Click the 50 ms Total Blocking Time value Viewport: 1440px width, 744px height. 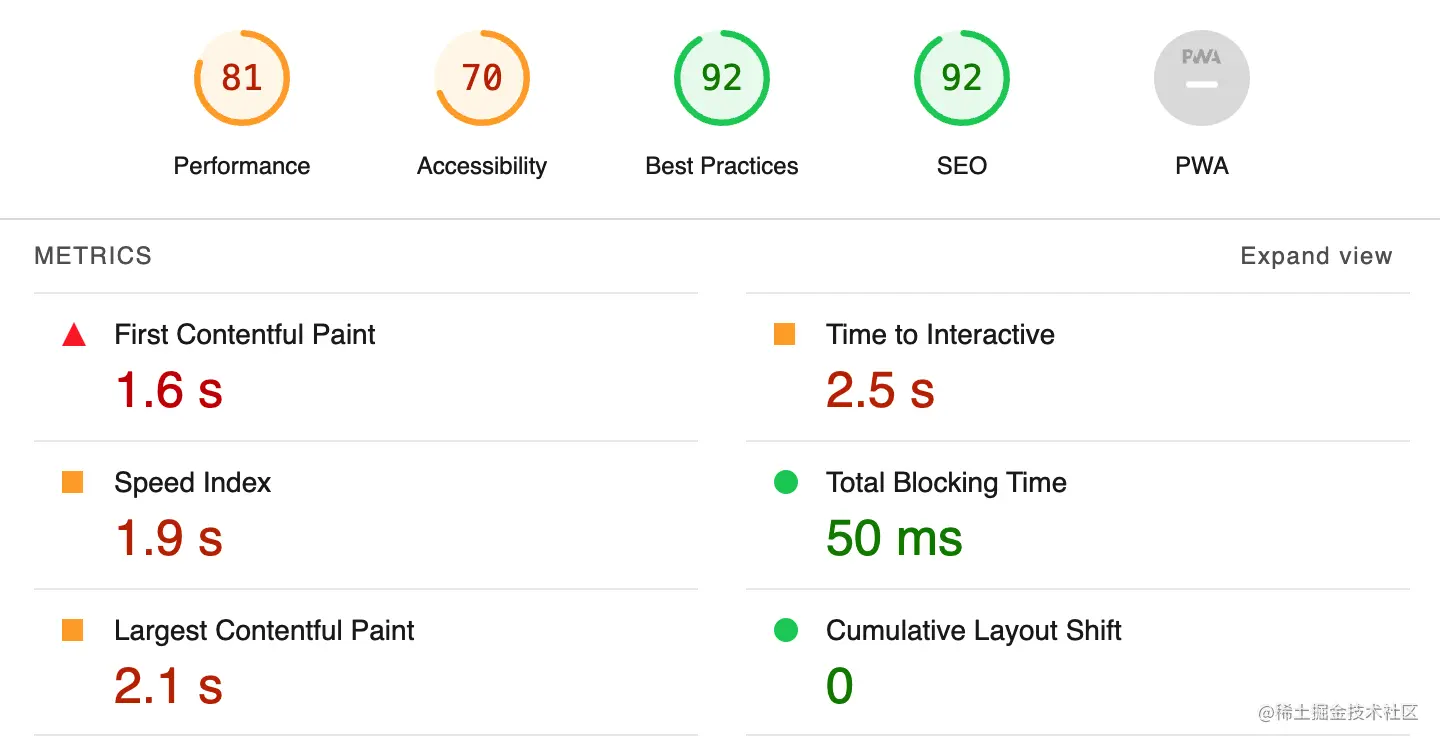894,539
